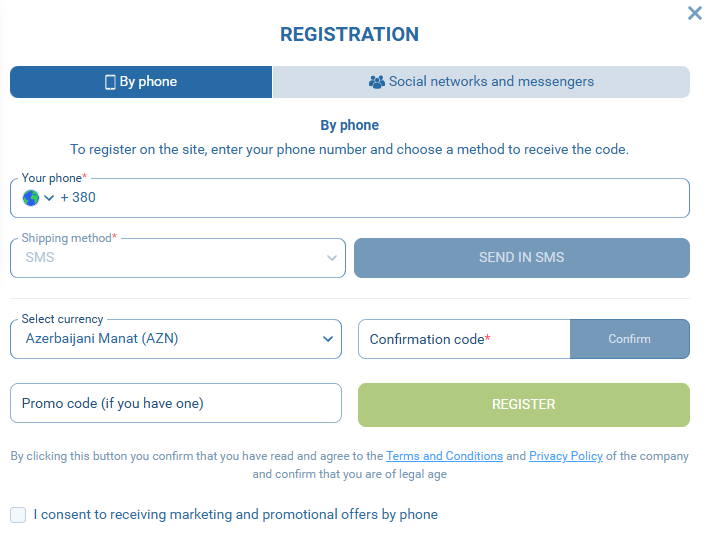This screenshot has width=707, height=547.
Task: Open the Privacy Policy link
Action: (566, 456)
